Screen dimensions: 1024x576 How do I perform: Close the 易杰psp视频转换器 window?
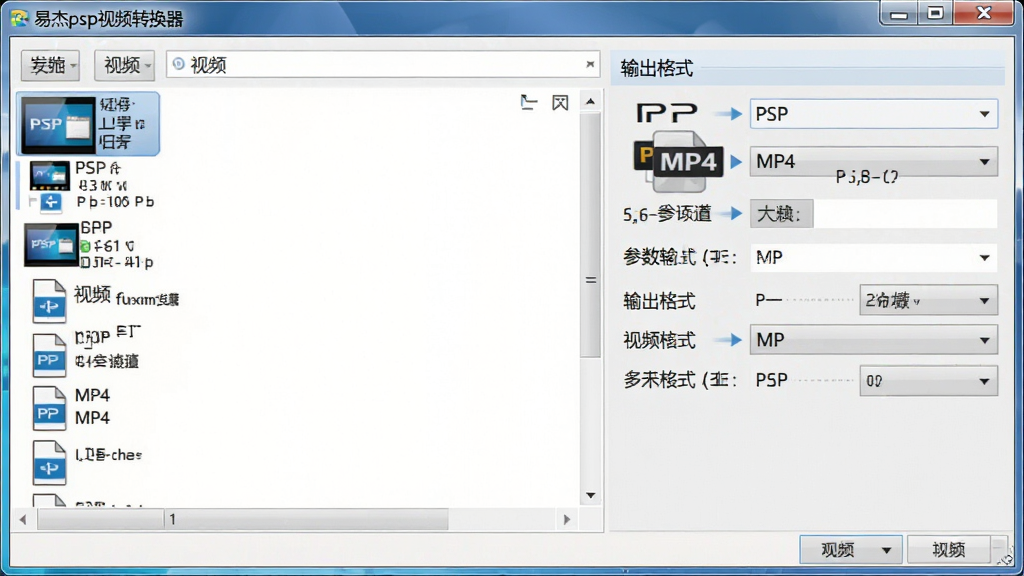click(x=984, y=14)
